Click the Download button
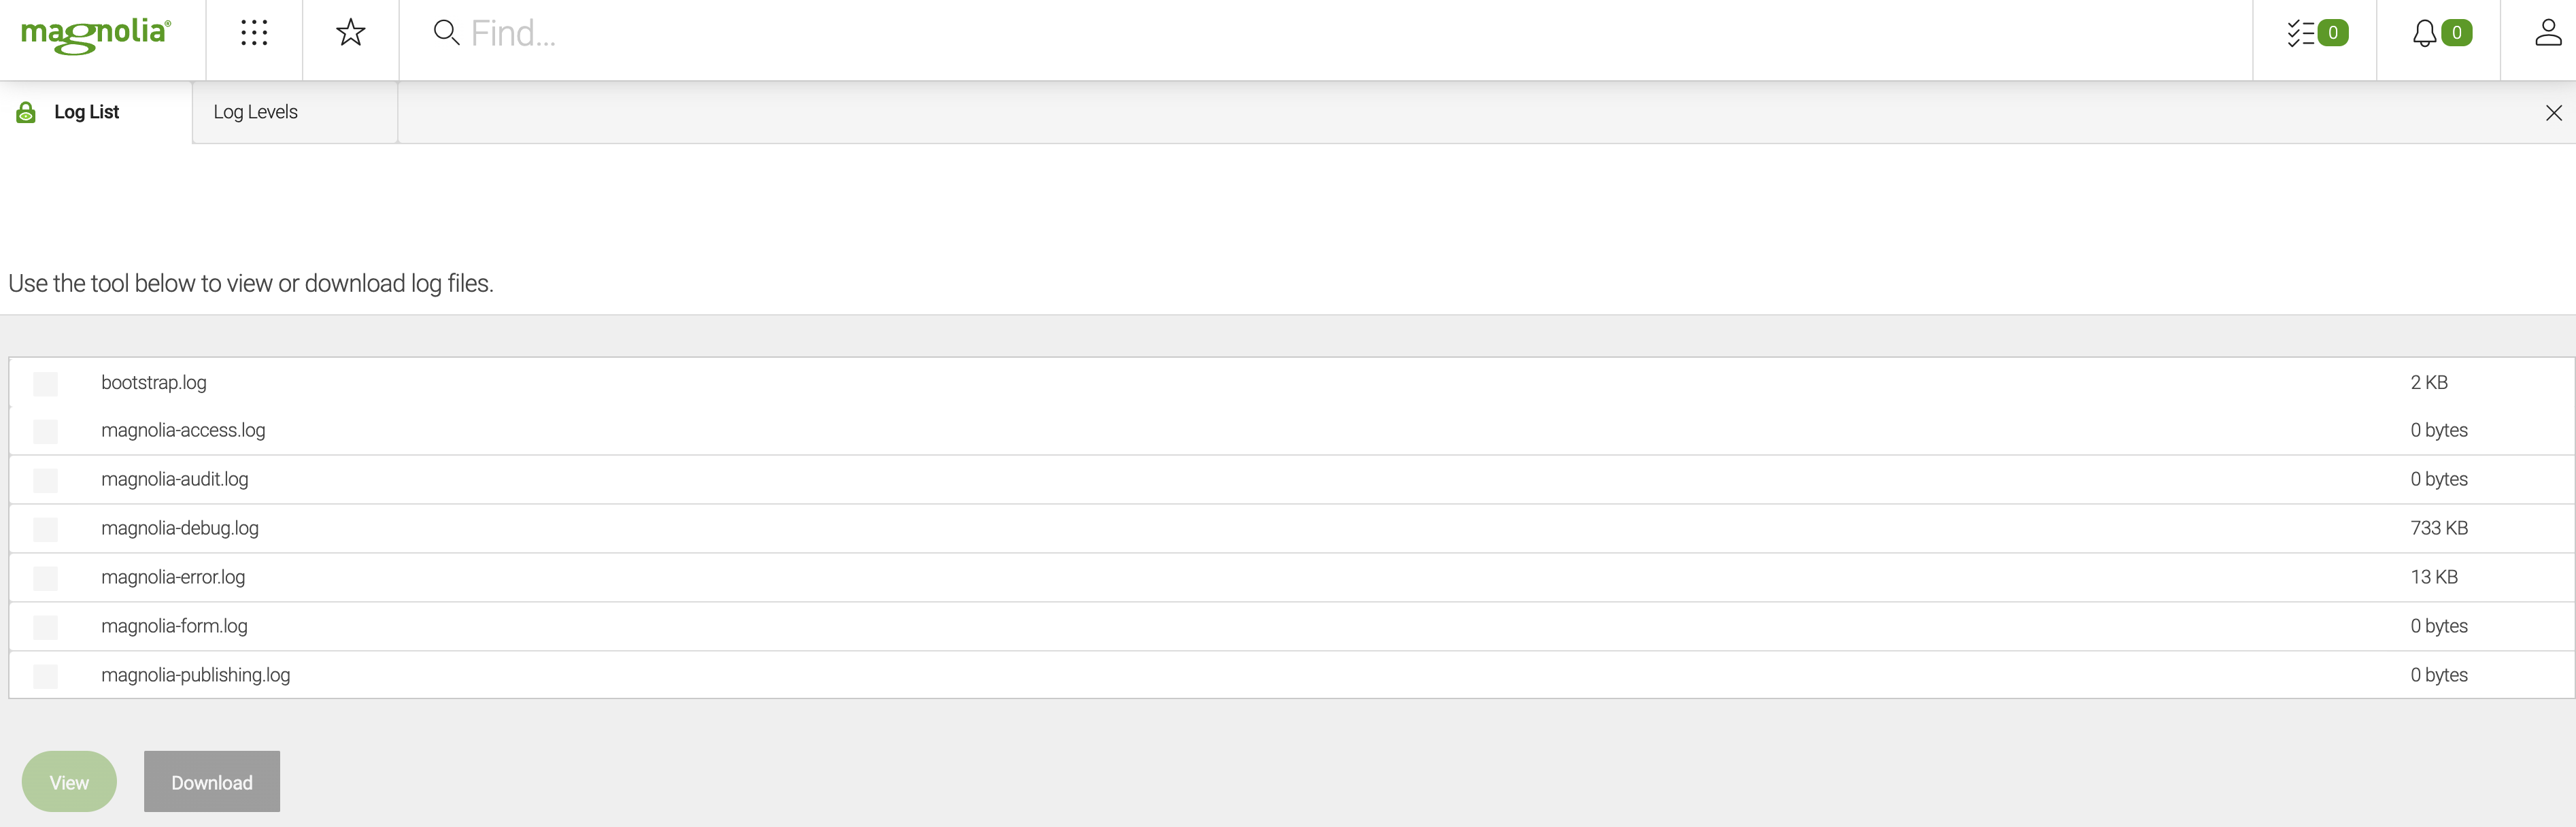The image size is (2576, 827). (210, 781)
